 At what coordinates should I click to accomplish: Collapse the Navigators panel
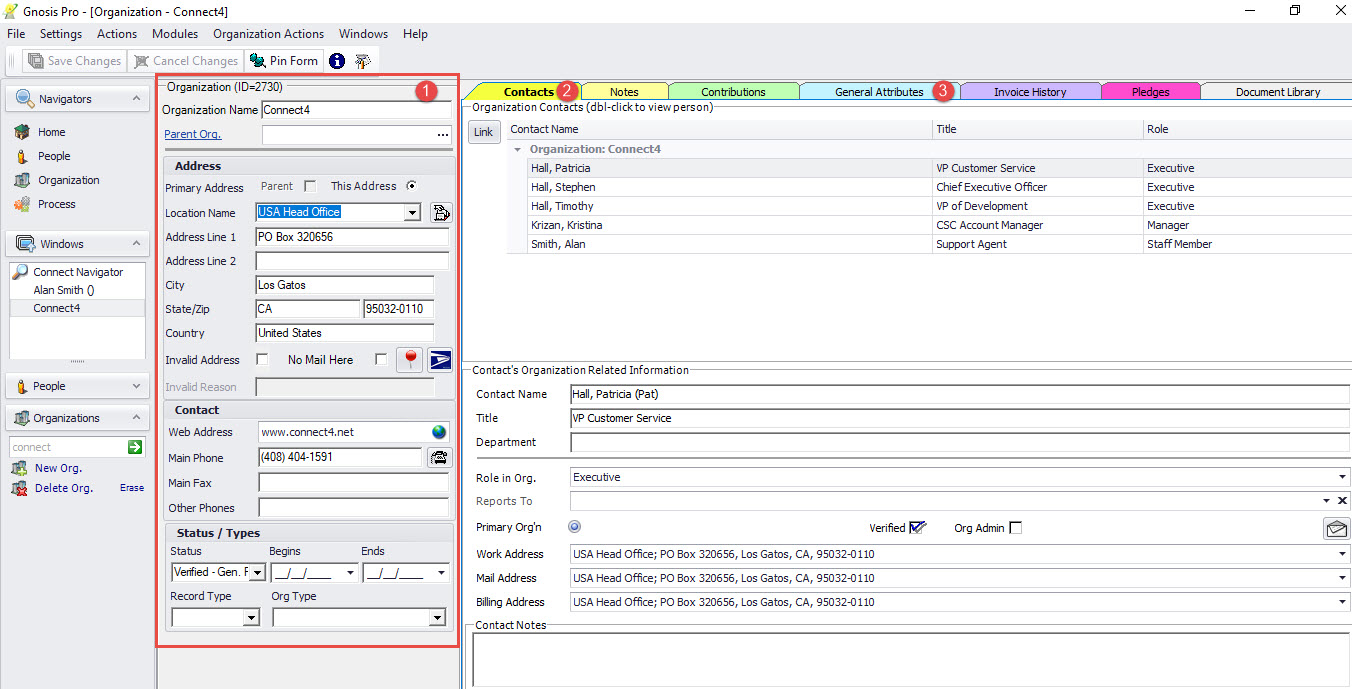tap(137, 99)
